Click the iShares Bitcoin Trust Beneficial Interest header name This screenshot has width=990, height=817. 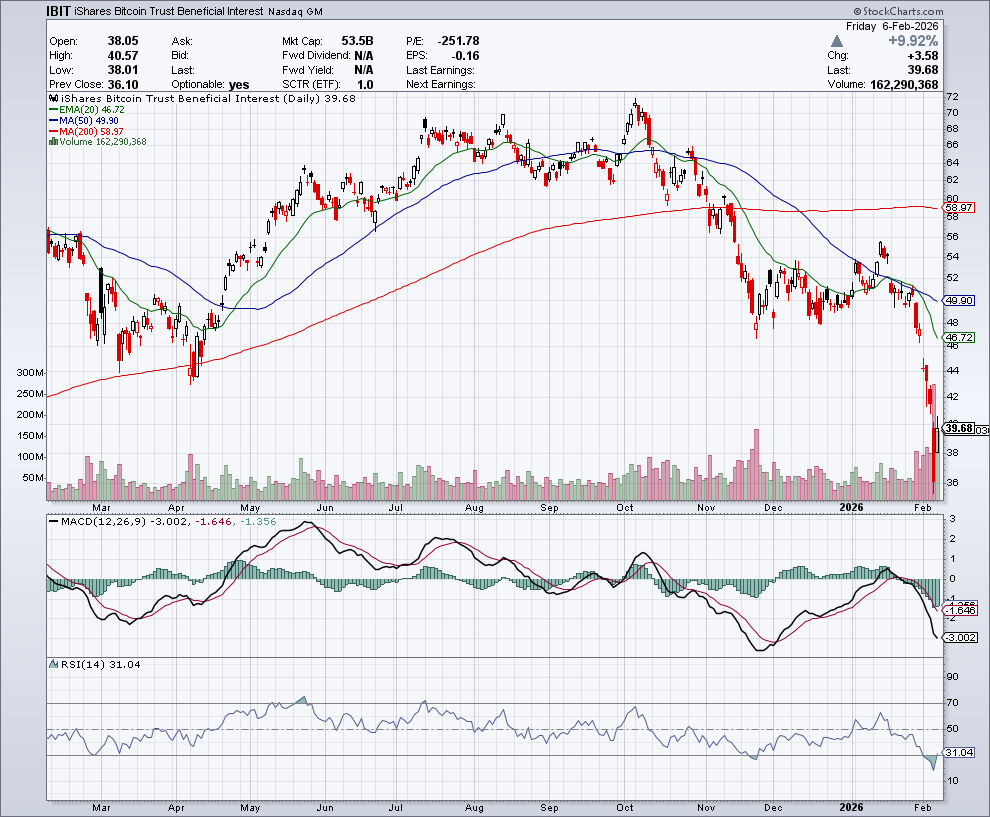[169, 11]
